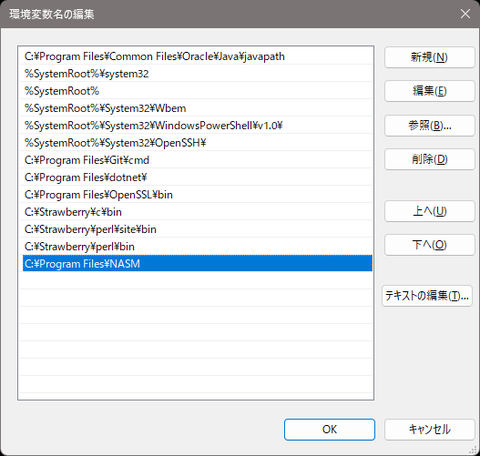The height and width of the screenshot is (456, 480).
Task: Click the 編集(E) button
Action: [x=429, y=91]
